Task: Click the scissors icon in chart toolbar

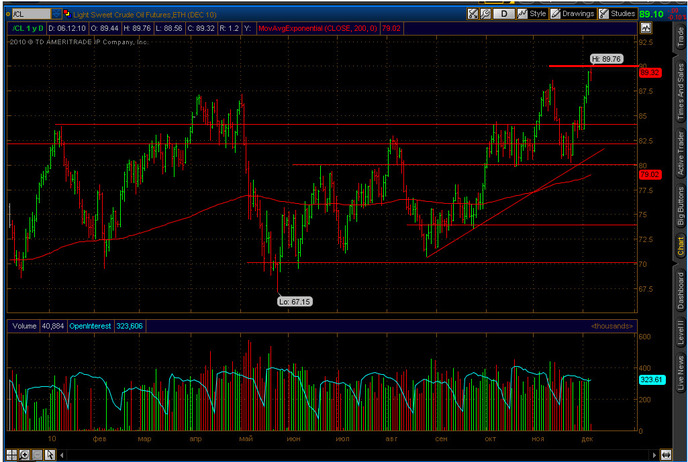Action: click(473, 14)
